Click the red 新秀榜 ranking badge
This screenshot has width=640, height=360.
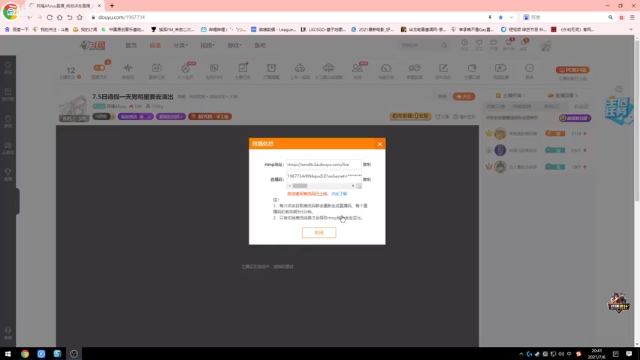210,117
